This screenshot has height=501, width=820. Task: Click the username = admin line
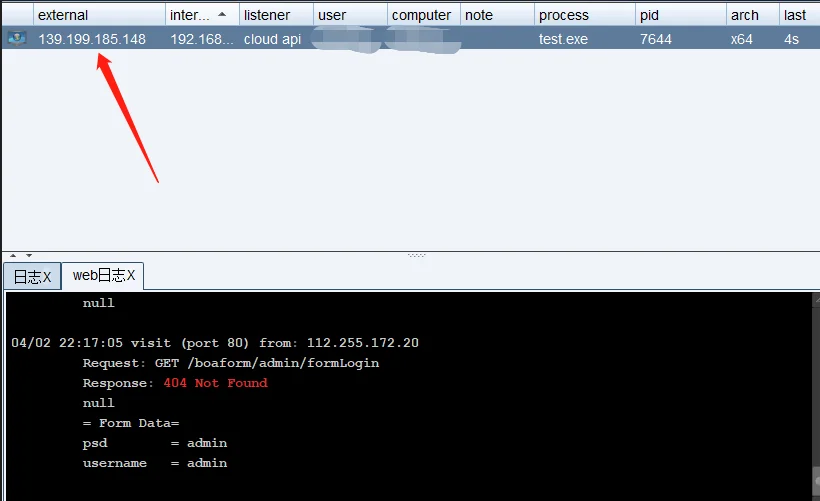[x=155, y=463]
